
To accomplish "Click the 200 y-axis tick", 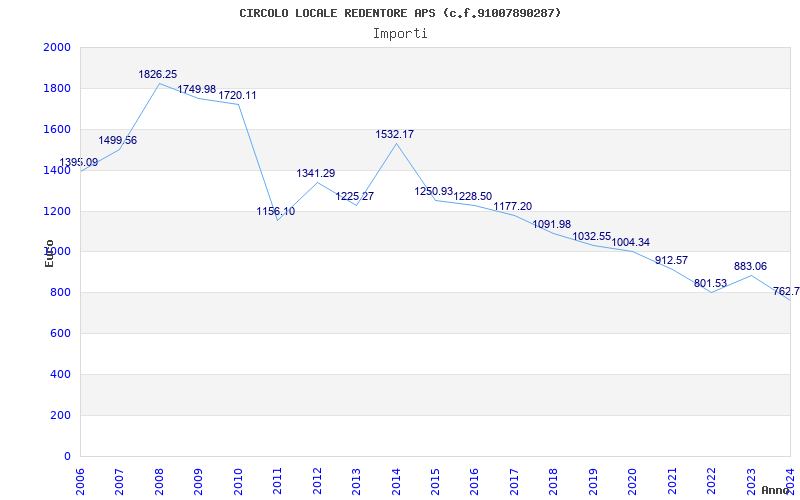I will click(x=60, y=415).
